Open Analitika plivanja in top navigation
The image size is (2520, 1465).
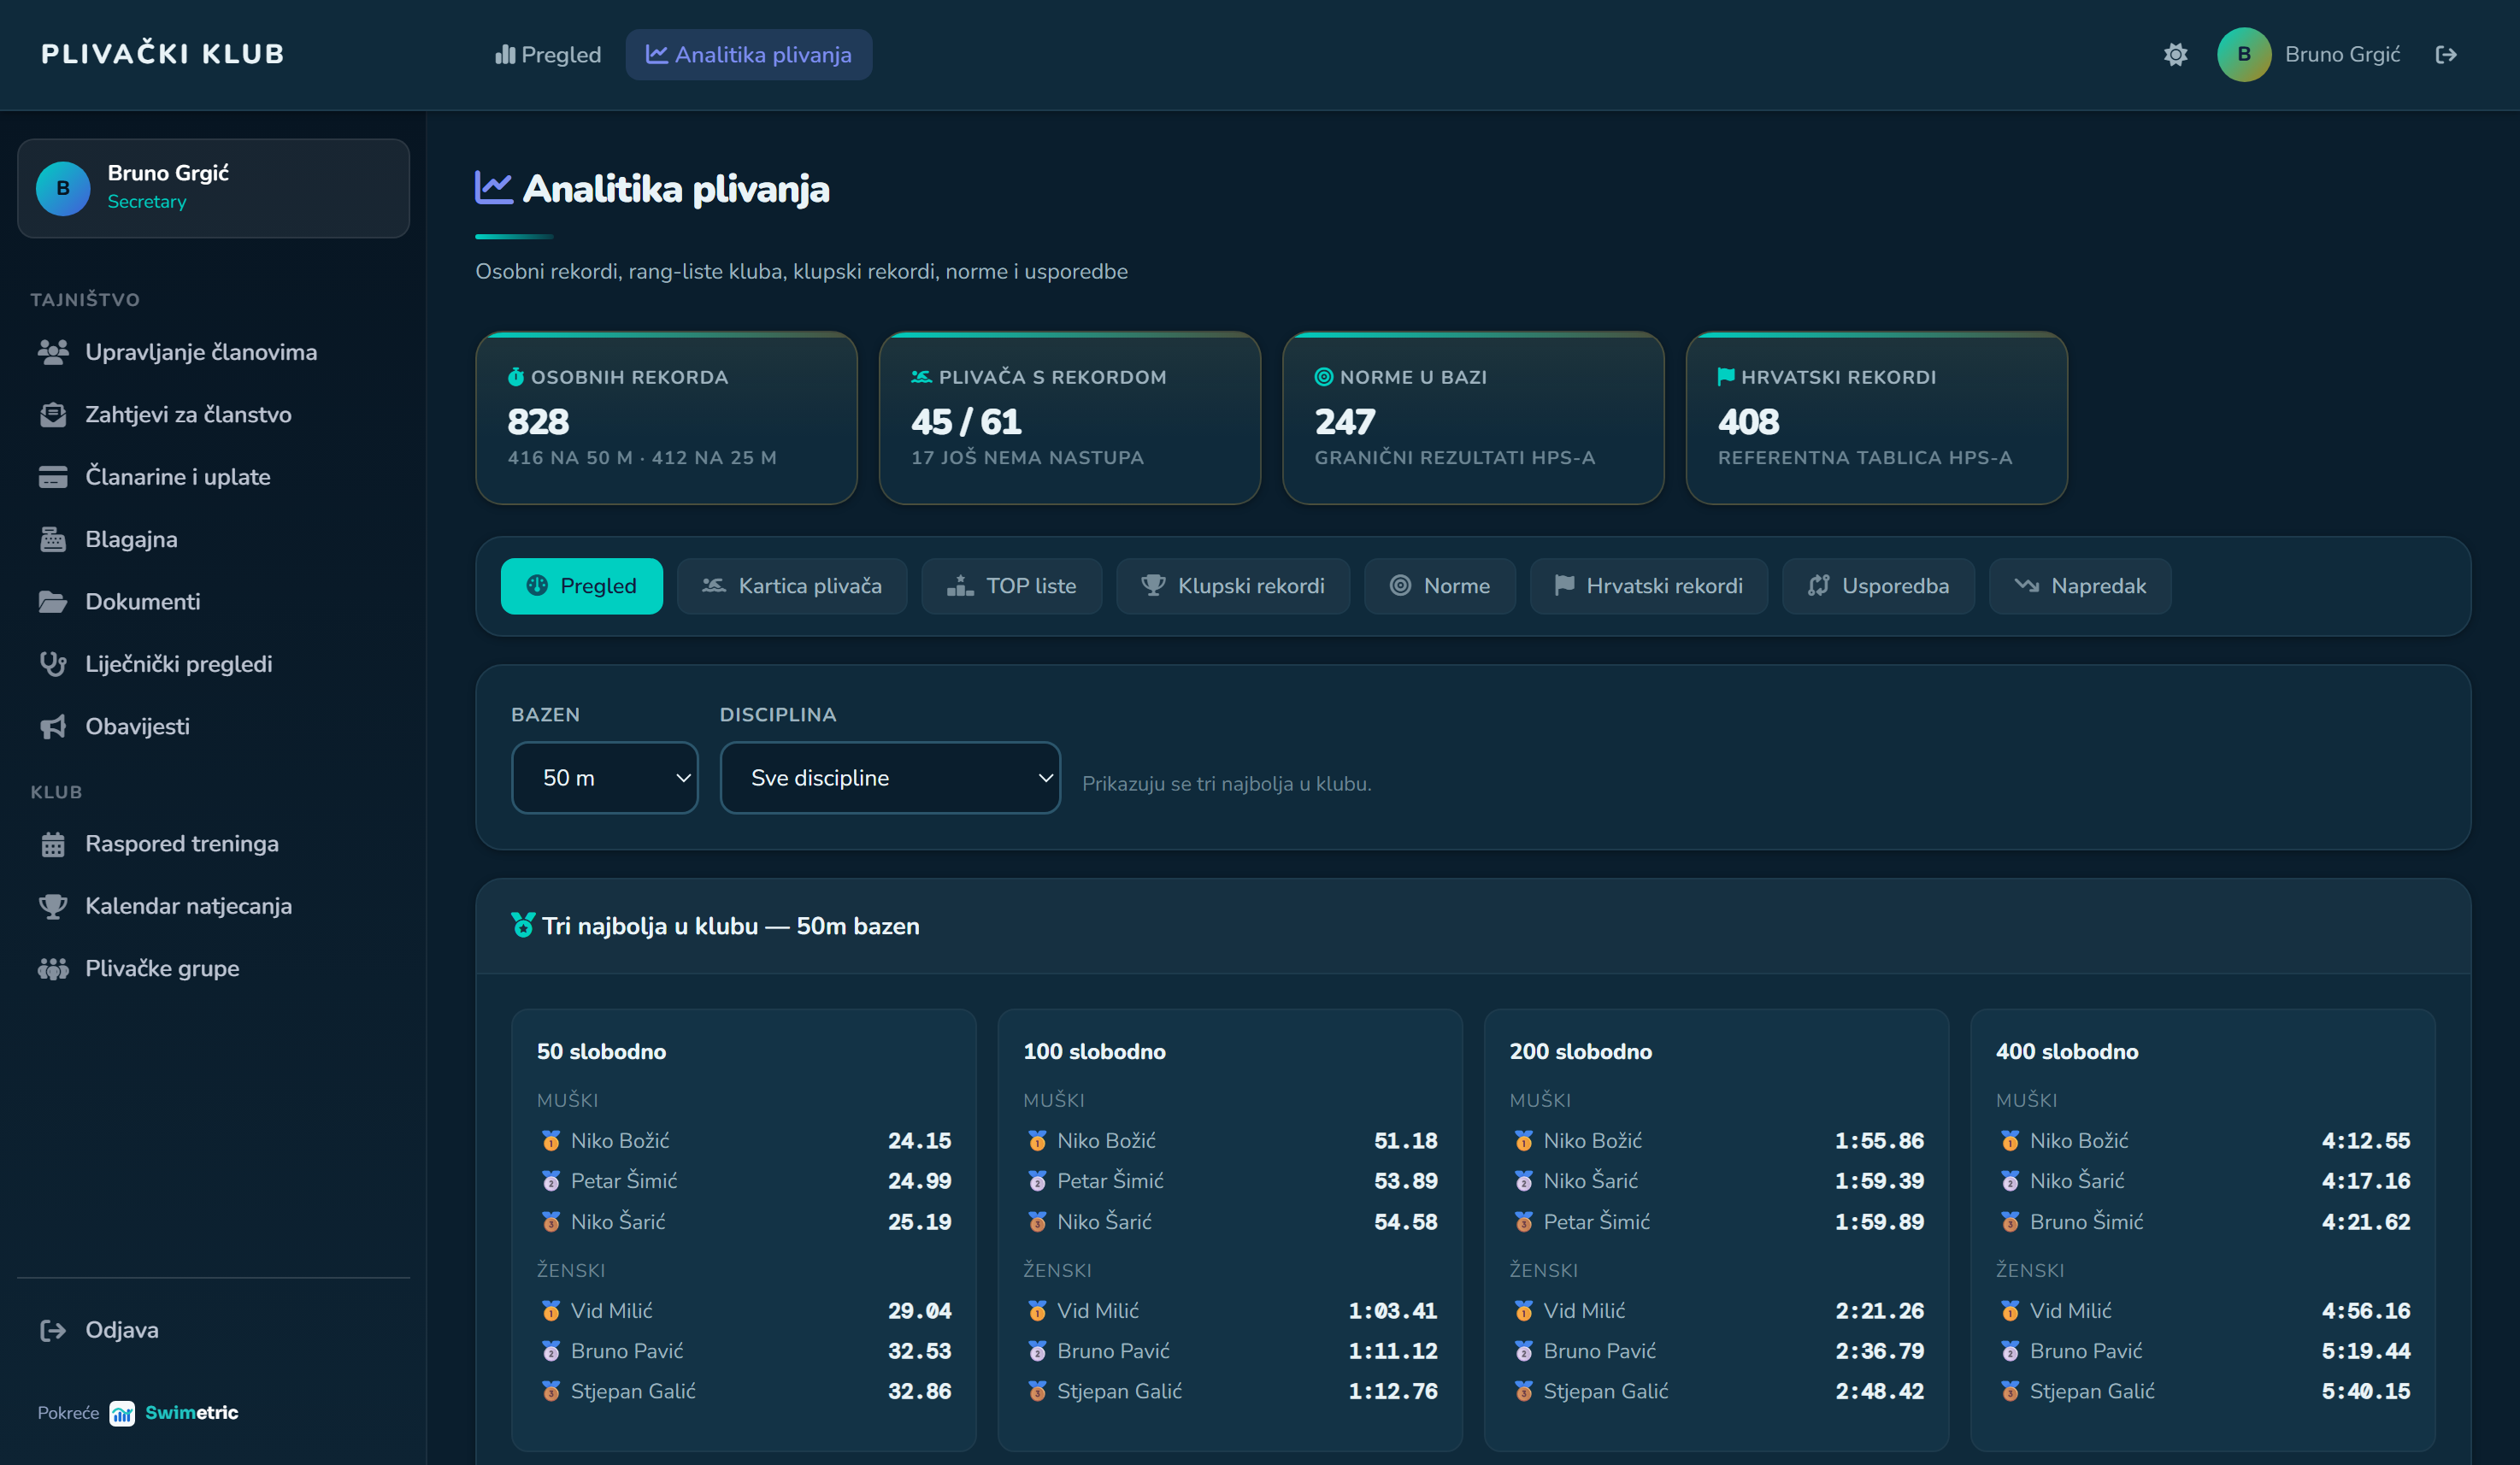pyautogui.click(x=748, y=54)
